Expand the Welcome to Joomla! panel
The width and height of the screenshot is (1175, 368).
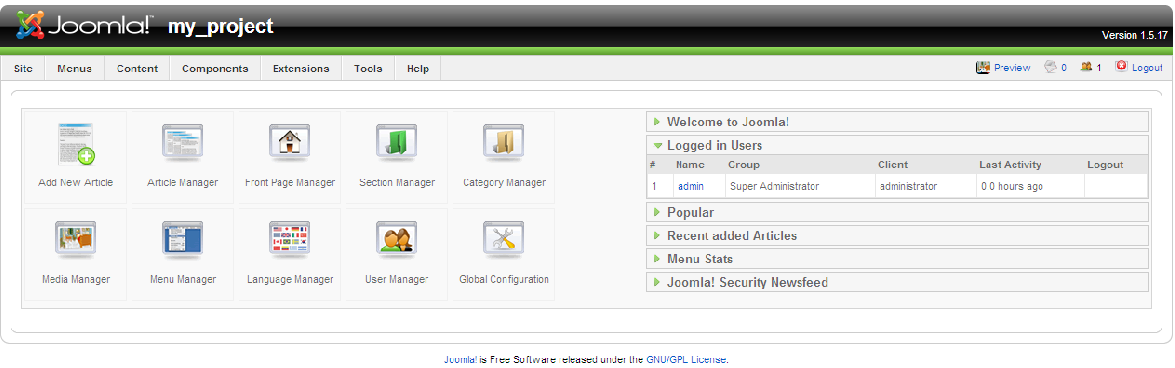pyautogui.click(x=897, y=121)
